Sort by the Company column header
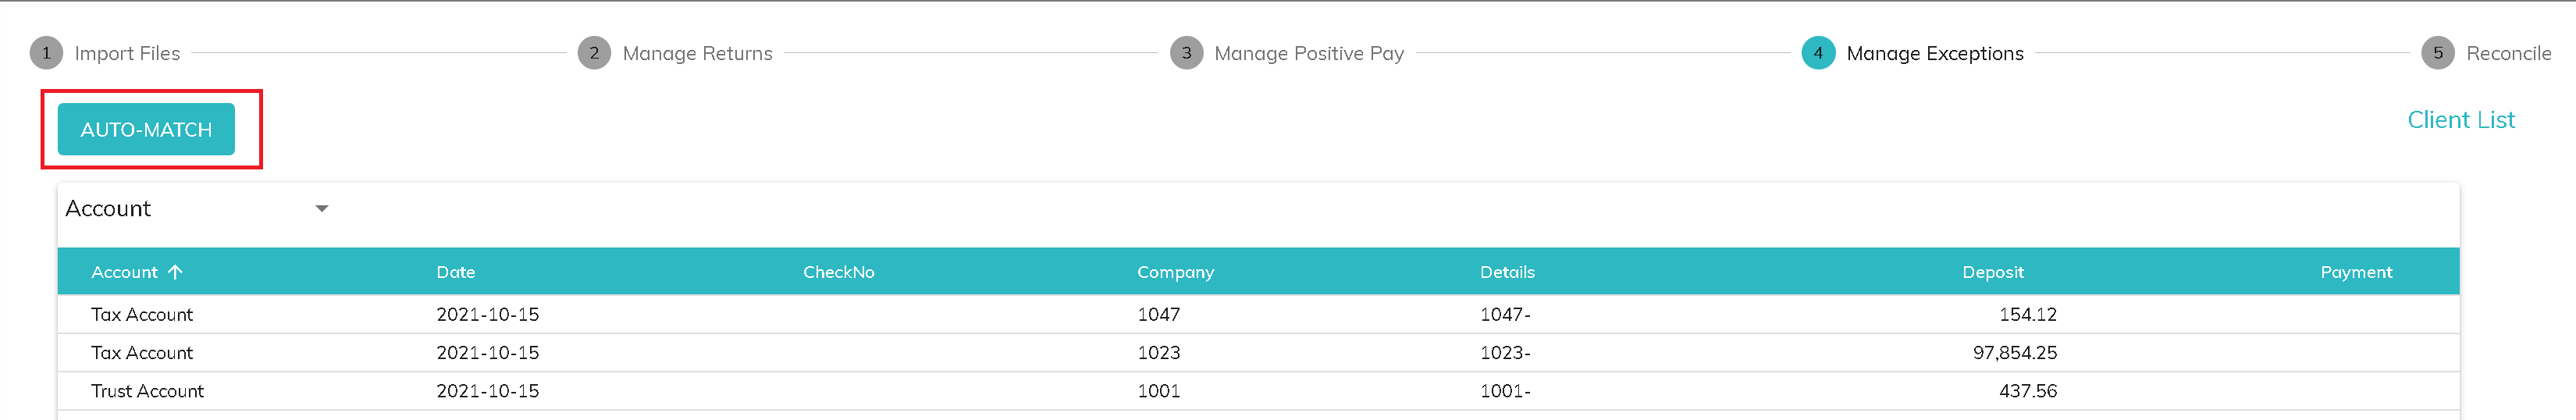The height and width of the screenshot is (420, 2576). pyautogui.click(x=1175, y=272)
